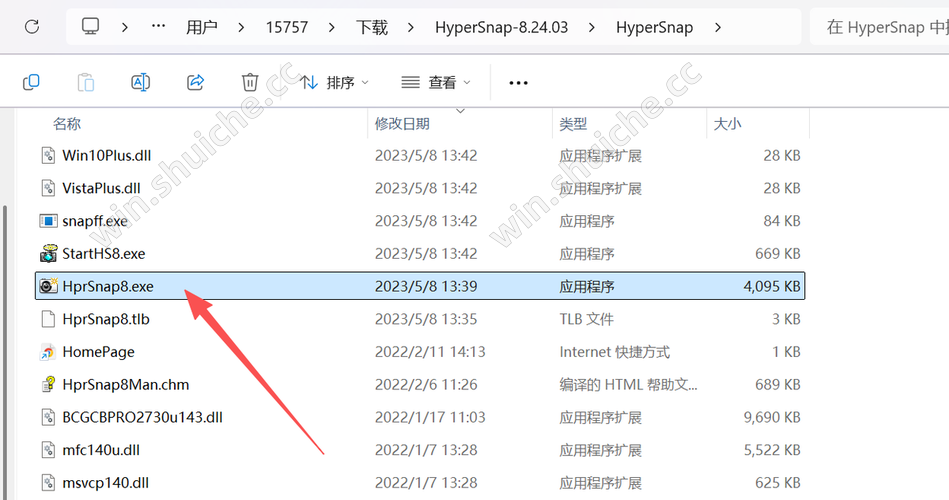949x500 pixels.
Task: Click the paste icon in toolbar
Action: 86,82
